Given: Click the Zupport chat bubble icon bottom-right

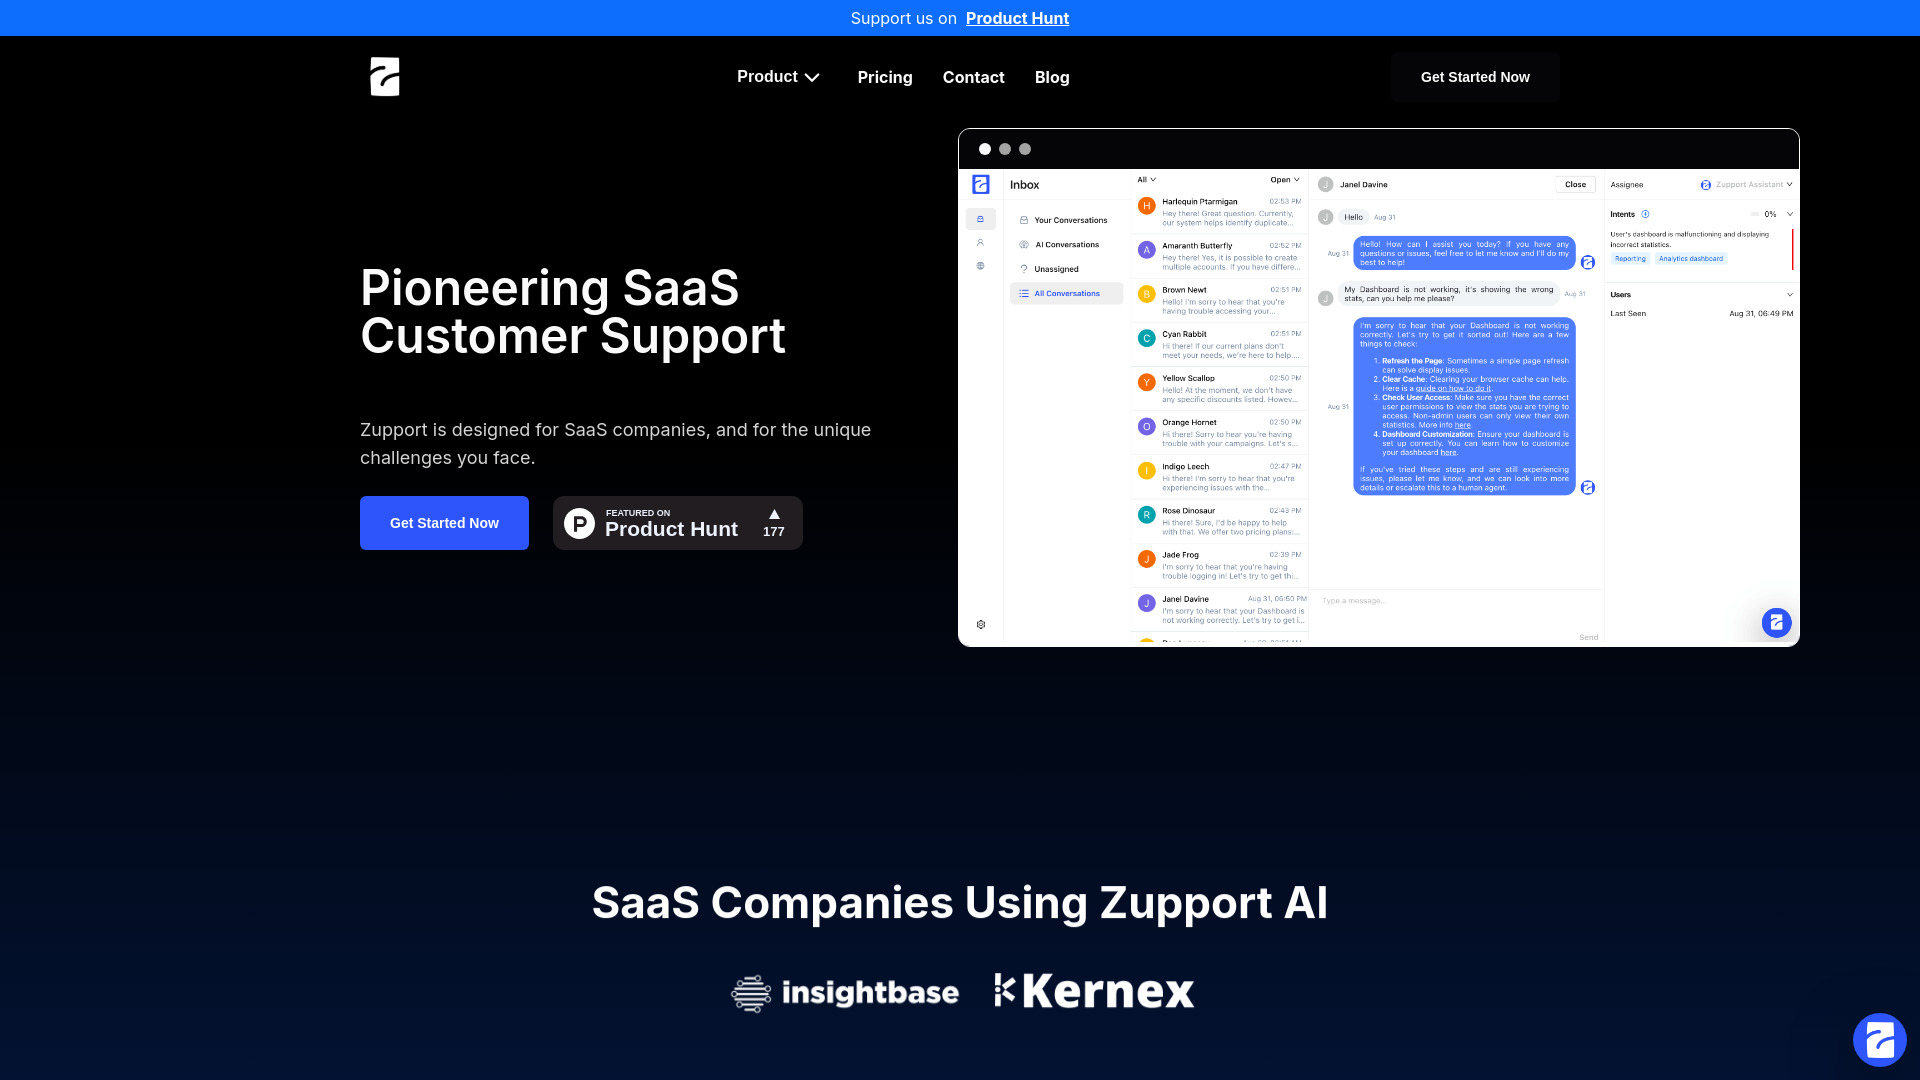Looking at the screenshot, I should (1879, 1039).
